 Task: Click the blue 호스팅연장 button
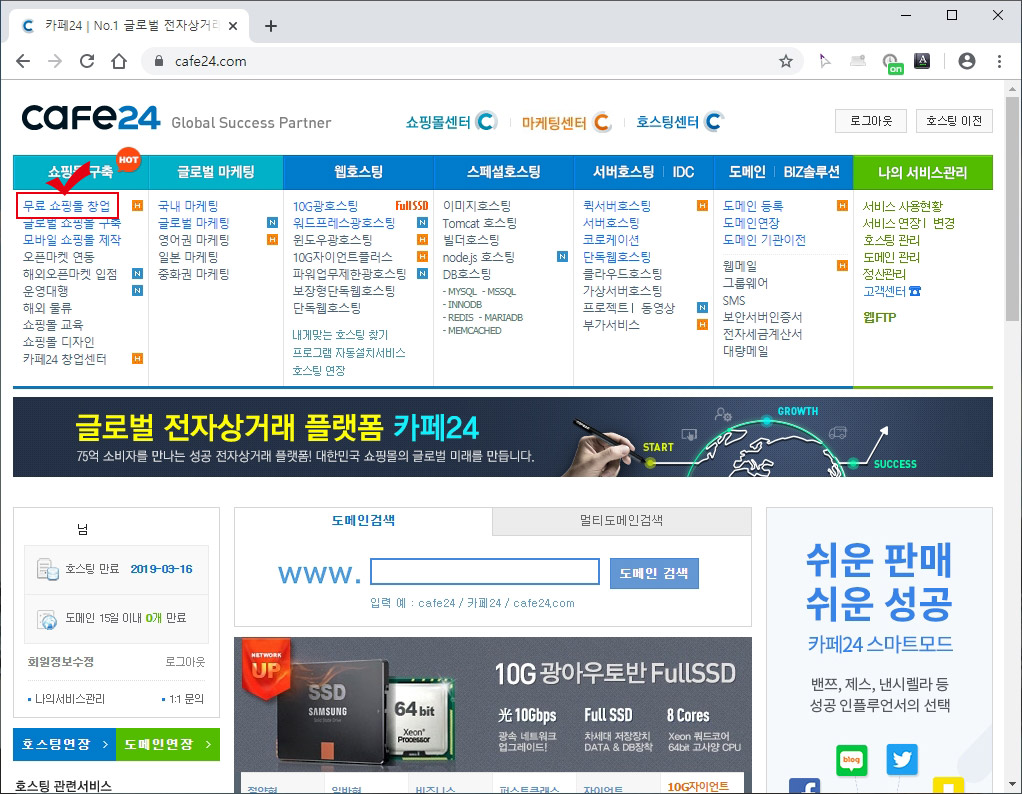(65, 744)
